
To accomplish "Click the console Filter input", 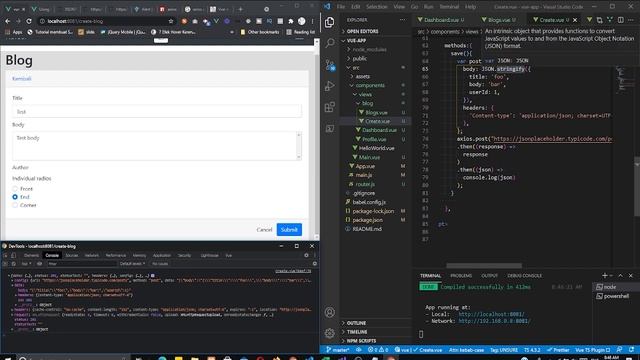I will point(82,264).
